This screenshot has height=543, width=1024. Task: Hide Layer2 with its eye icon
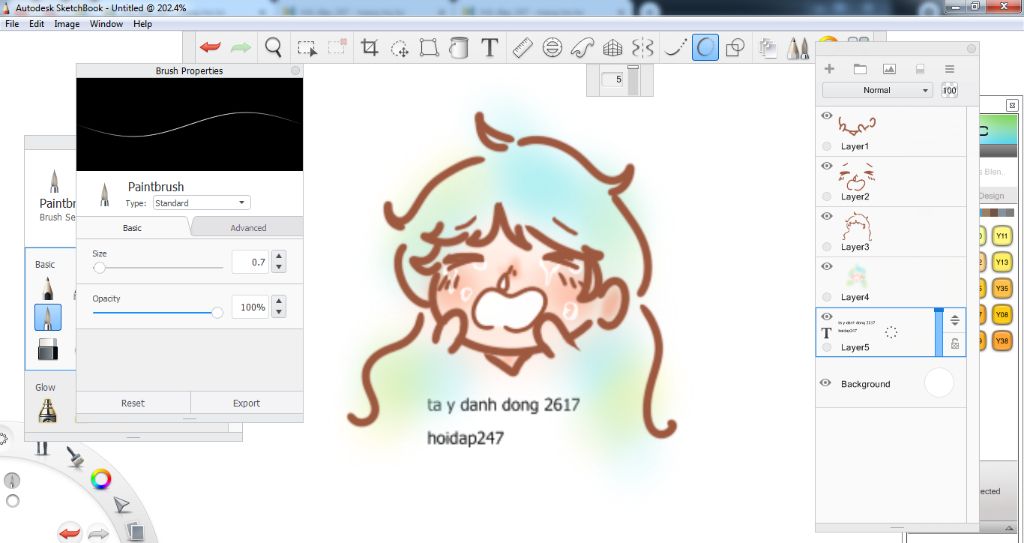point(827,166)
